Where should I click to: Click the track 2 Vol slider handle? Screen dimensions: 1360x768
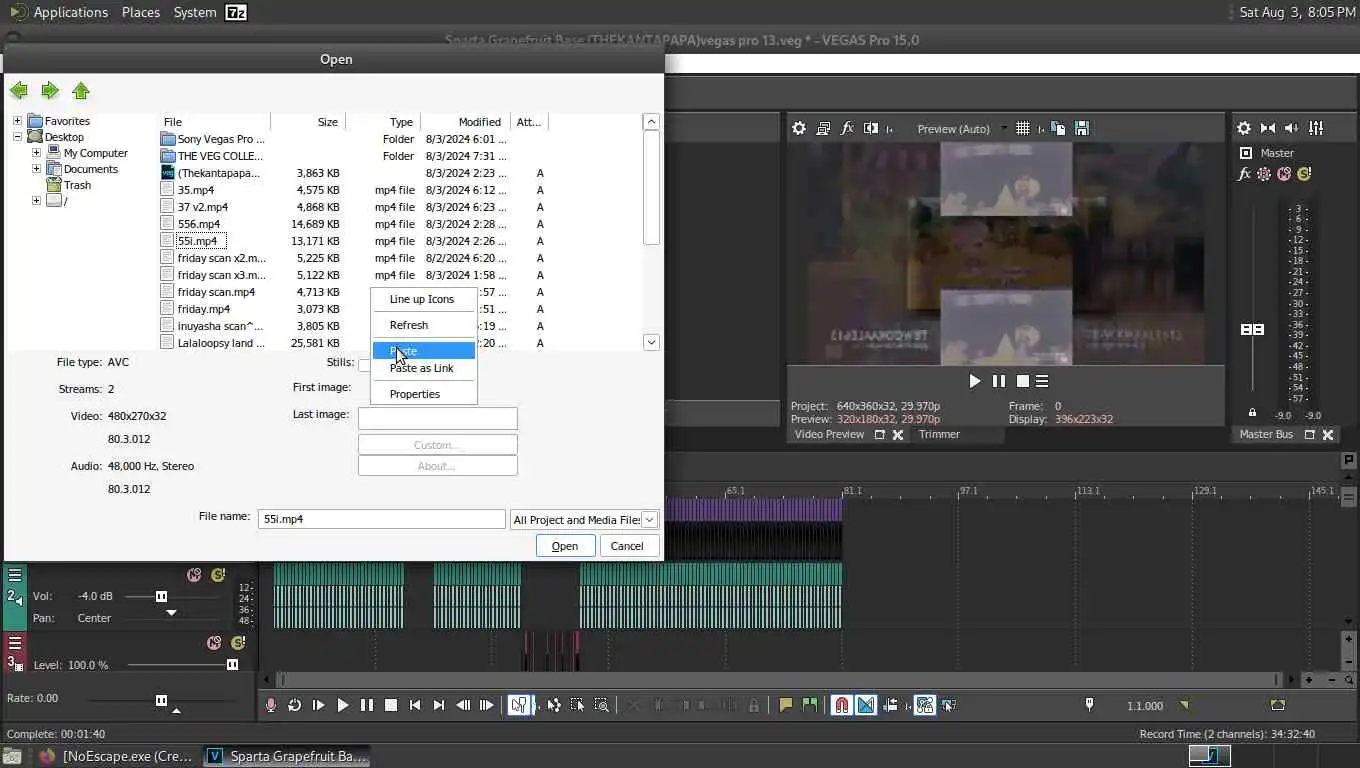[161, 596]
